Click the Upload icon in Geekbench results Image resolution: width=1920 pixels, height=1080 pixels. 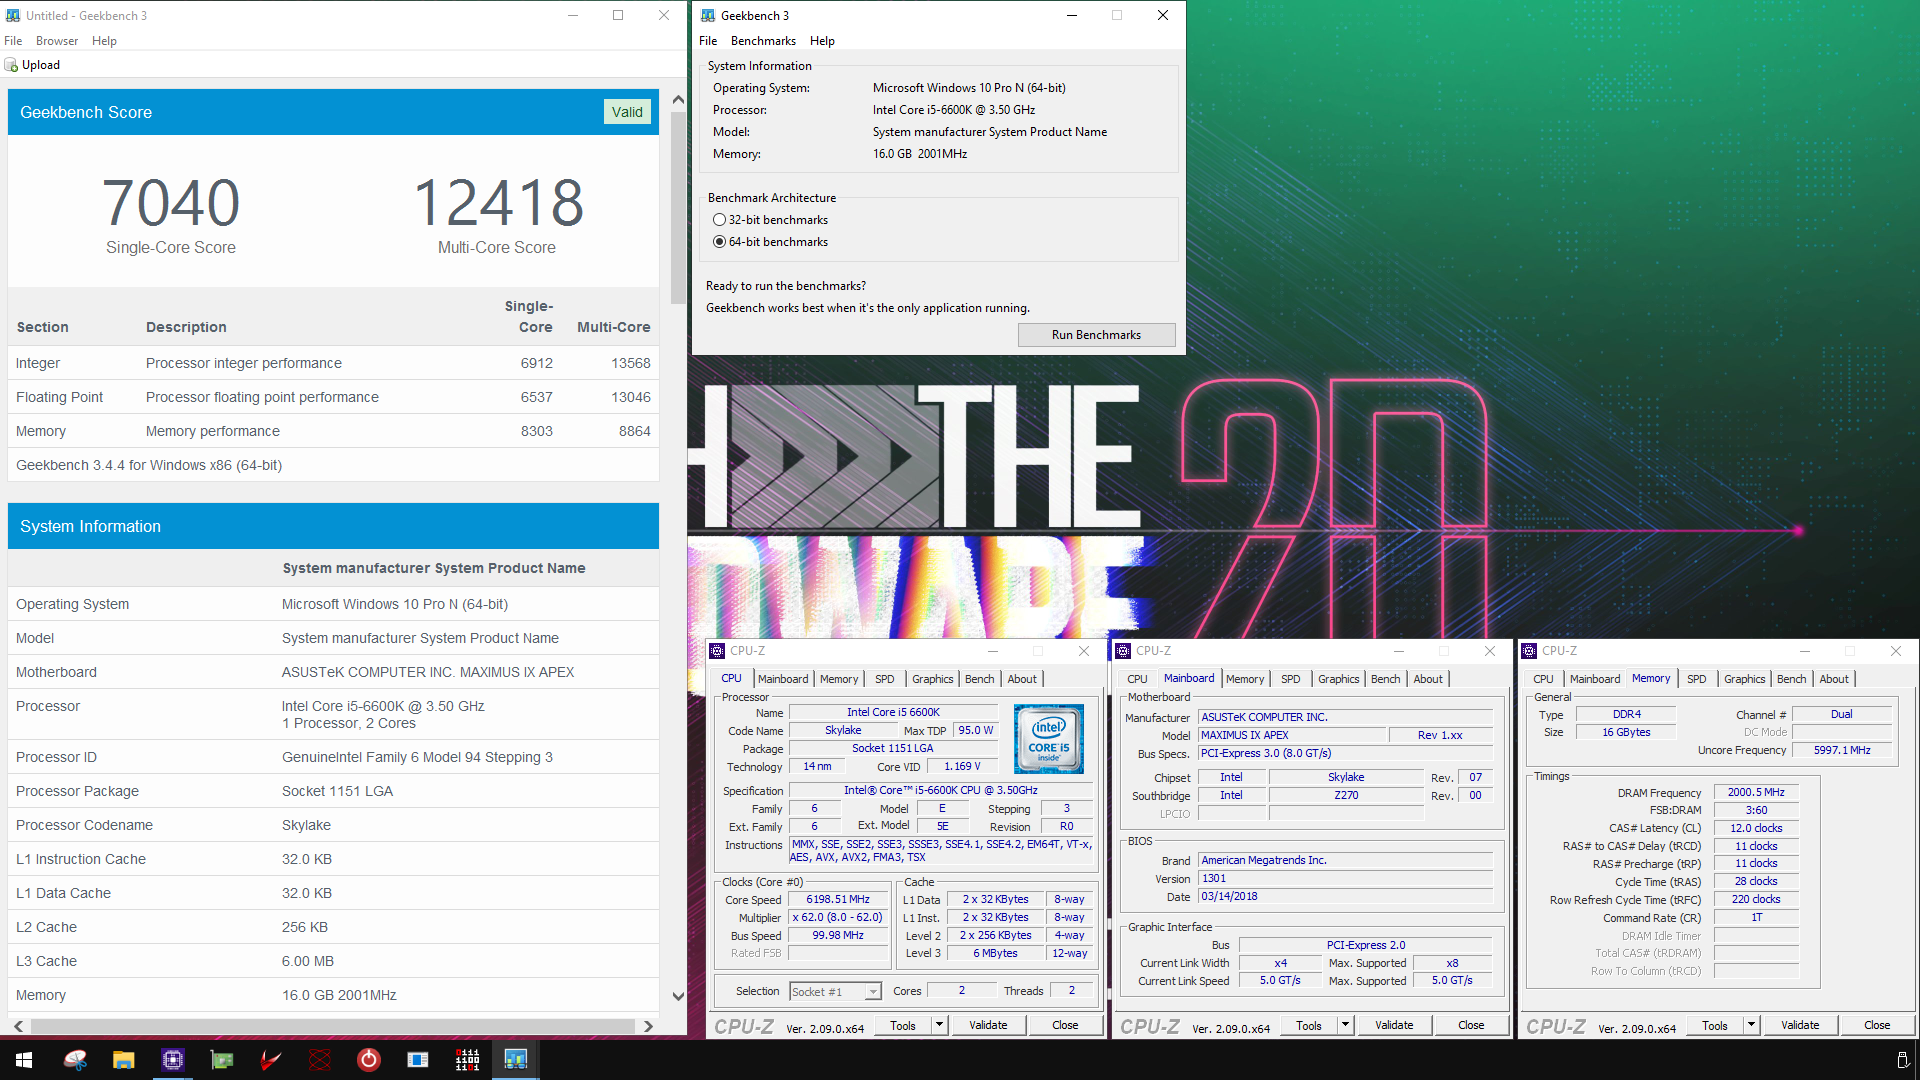12,65
